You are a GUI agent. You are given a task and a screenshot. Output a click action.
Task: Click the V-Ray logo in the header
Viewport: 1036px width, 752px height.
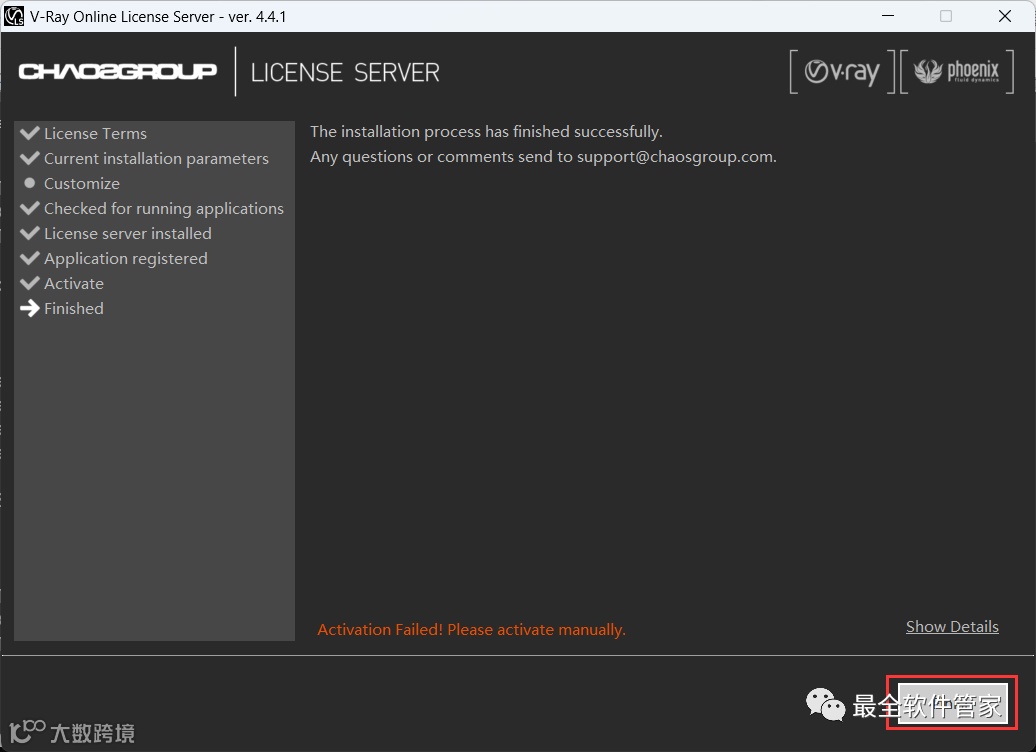coord(842,71)
